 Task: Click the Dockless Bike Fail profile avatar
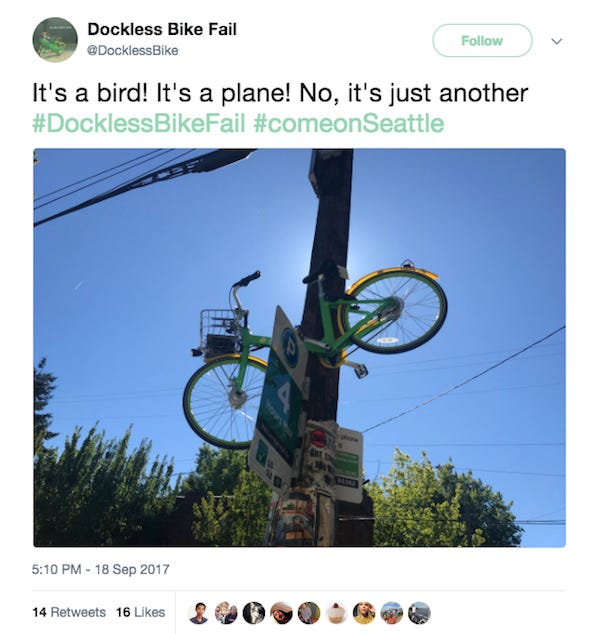click(x=55, y=40)
